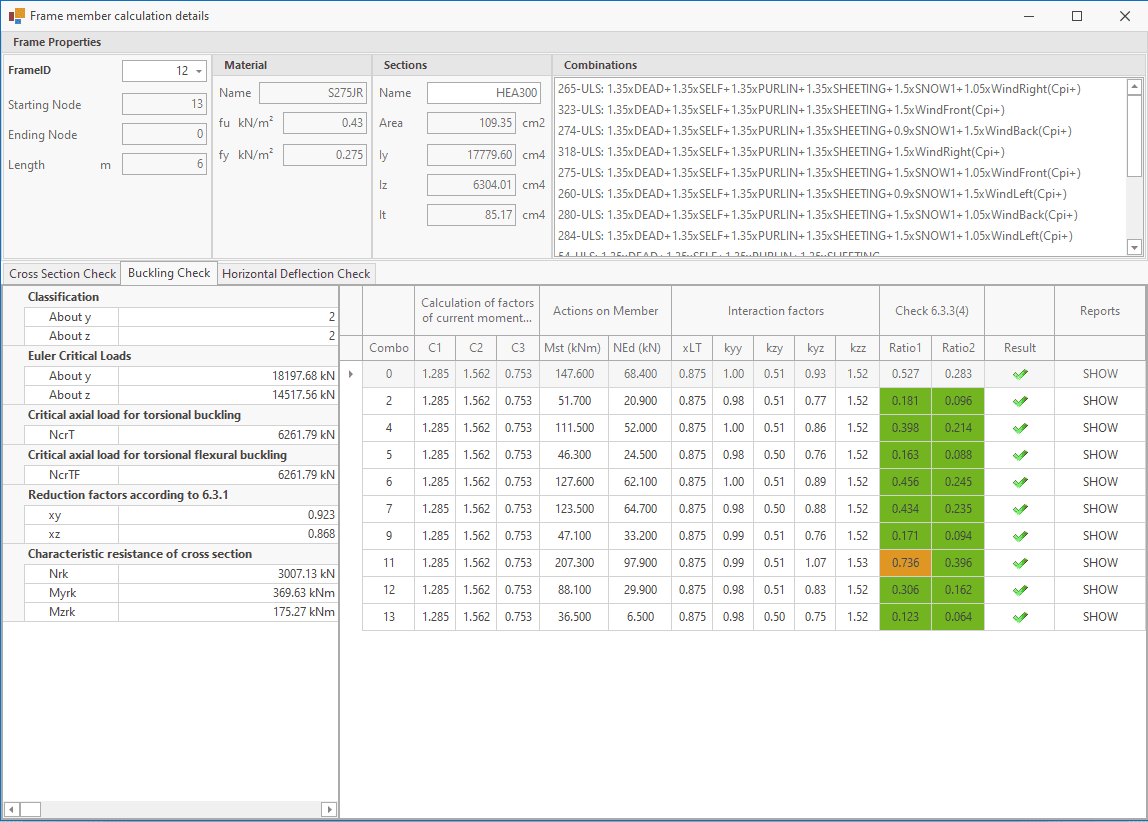
Task: Click the green checkmark for combo 11
Action: pyautogui.click(x=1019, y=563)
